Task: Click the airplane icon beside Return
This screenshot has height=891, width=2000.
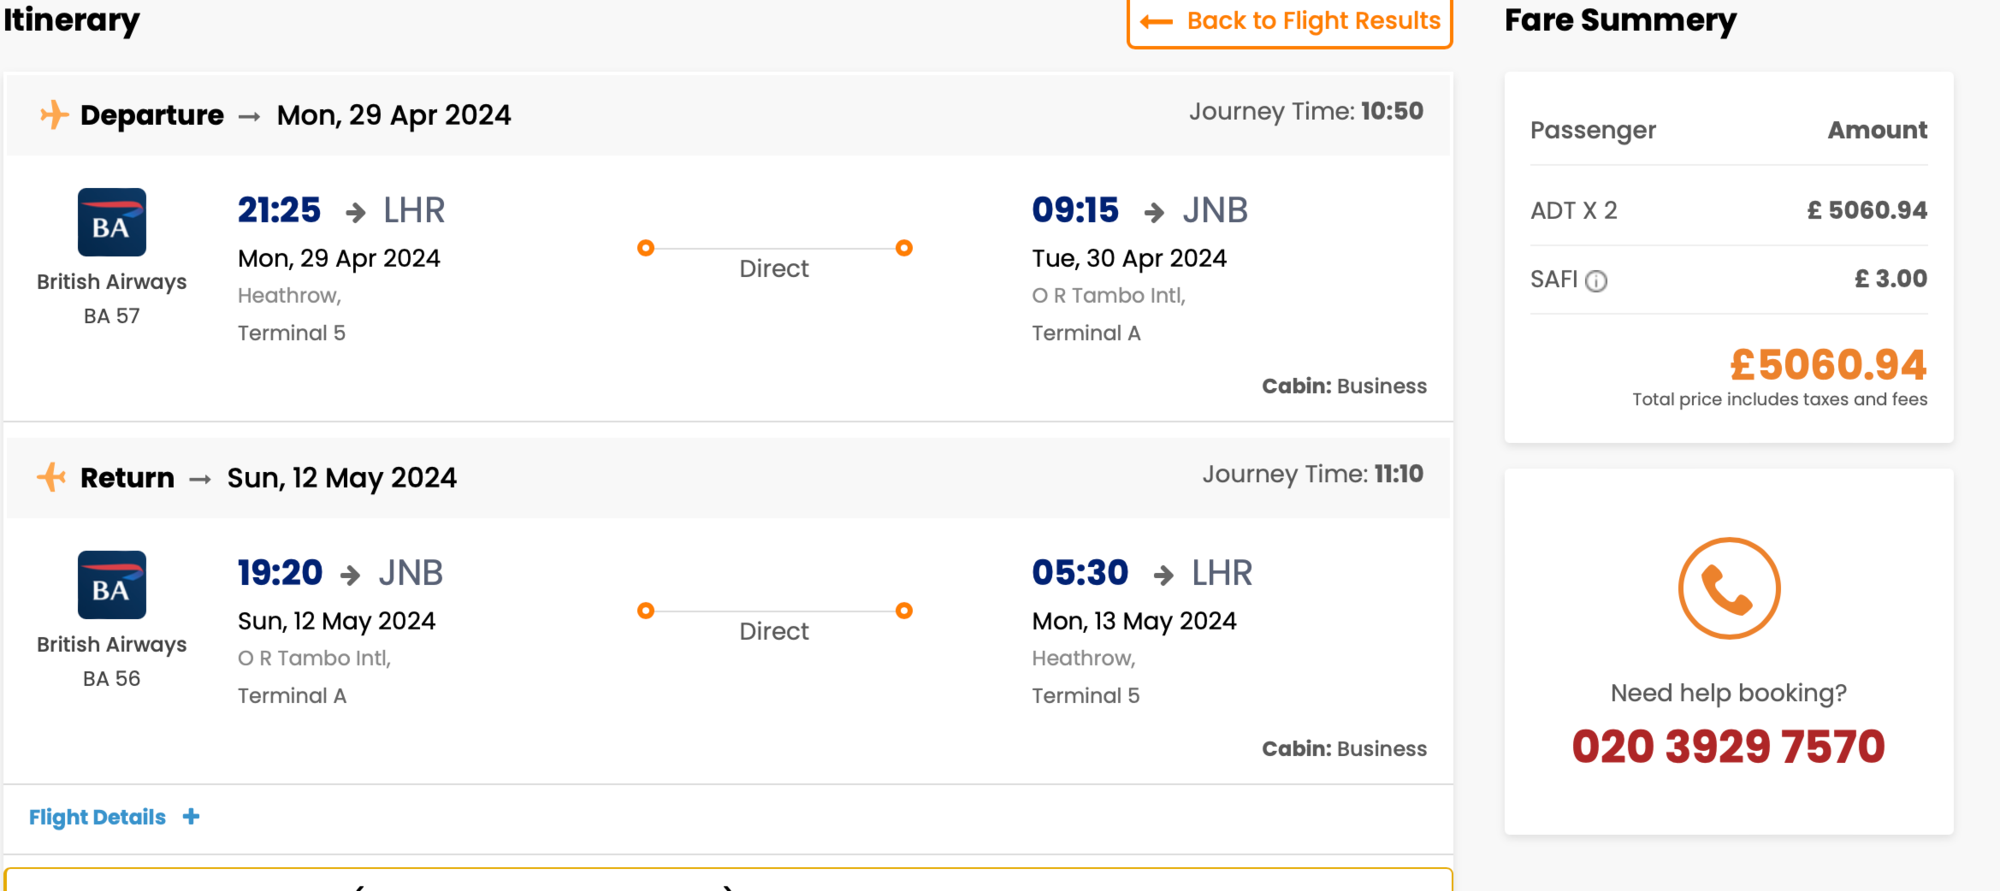Action: 49,477
